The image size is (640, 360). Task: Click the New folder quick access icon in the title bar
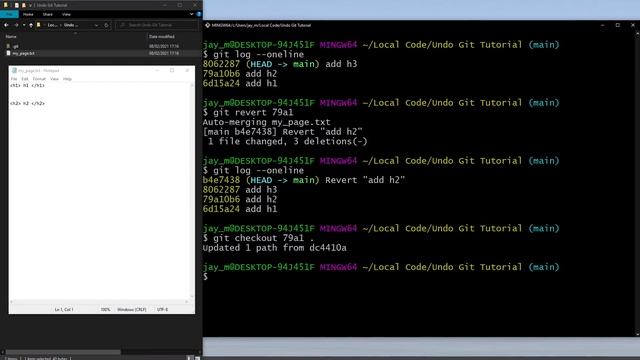pos(24,5)
